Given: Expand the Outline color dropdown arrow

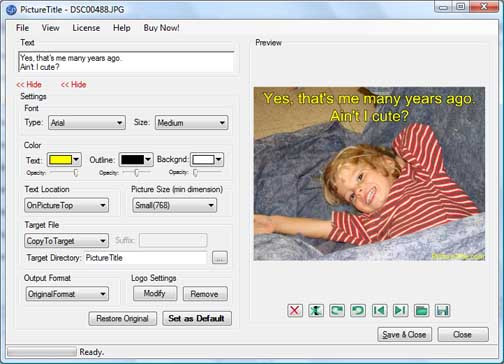Looking at the screenshot, I should click(148, 160).
